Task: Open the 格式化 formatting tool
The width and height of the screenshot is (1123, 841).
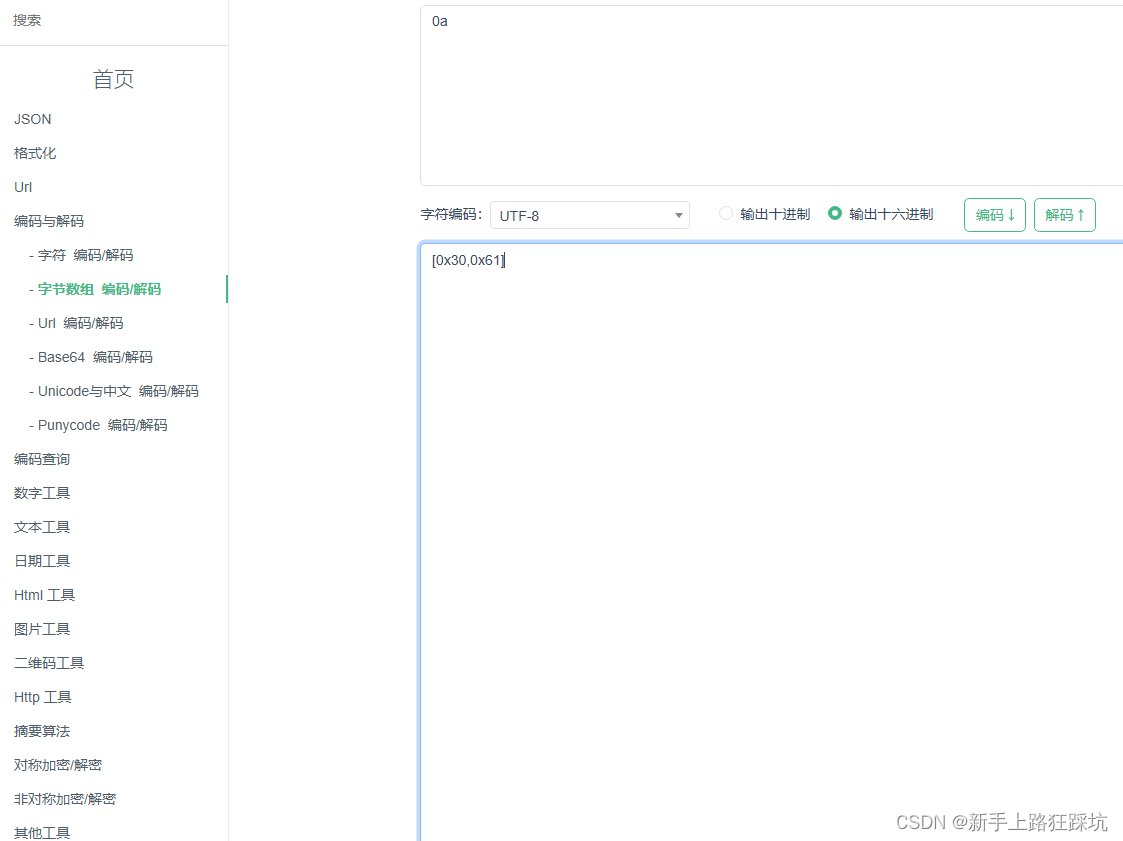Action: (x=34, y=153)
